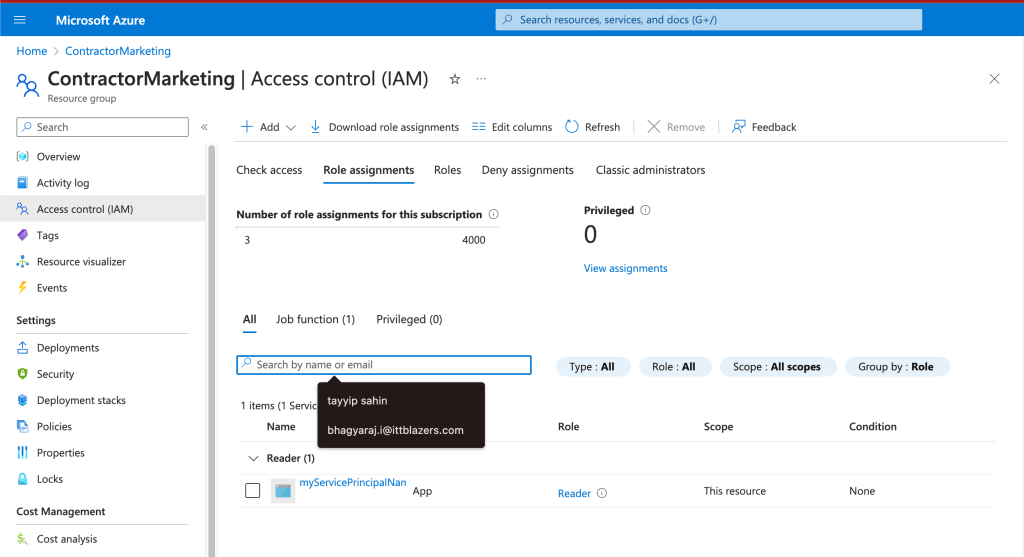Click the Overview icon in sidebar

23,157
